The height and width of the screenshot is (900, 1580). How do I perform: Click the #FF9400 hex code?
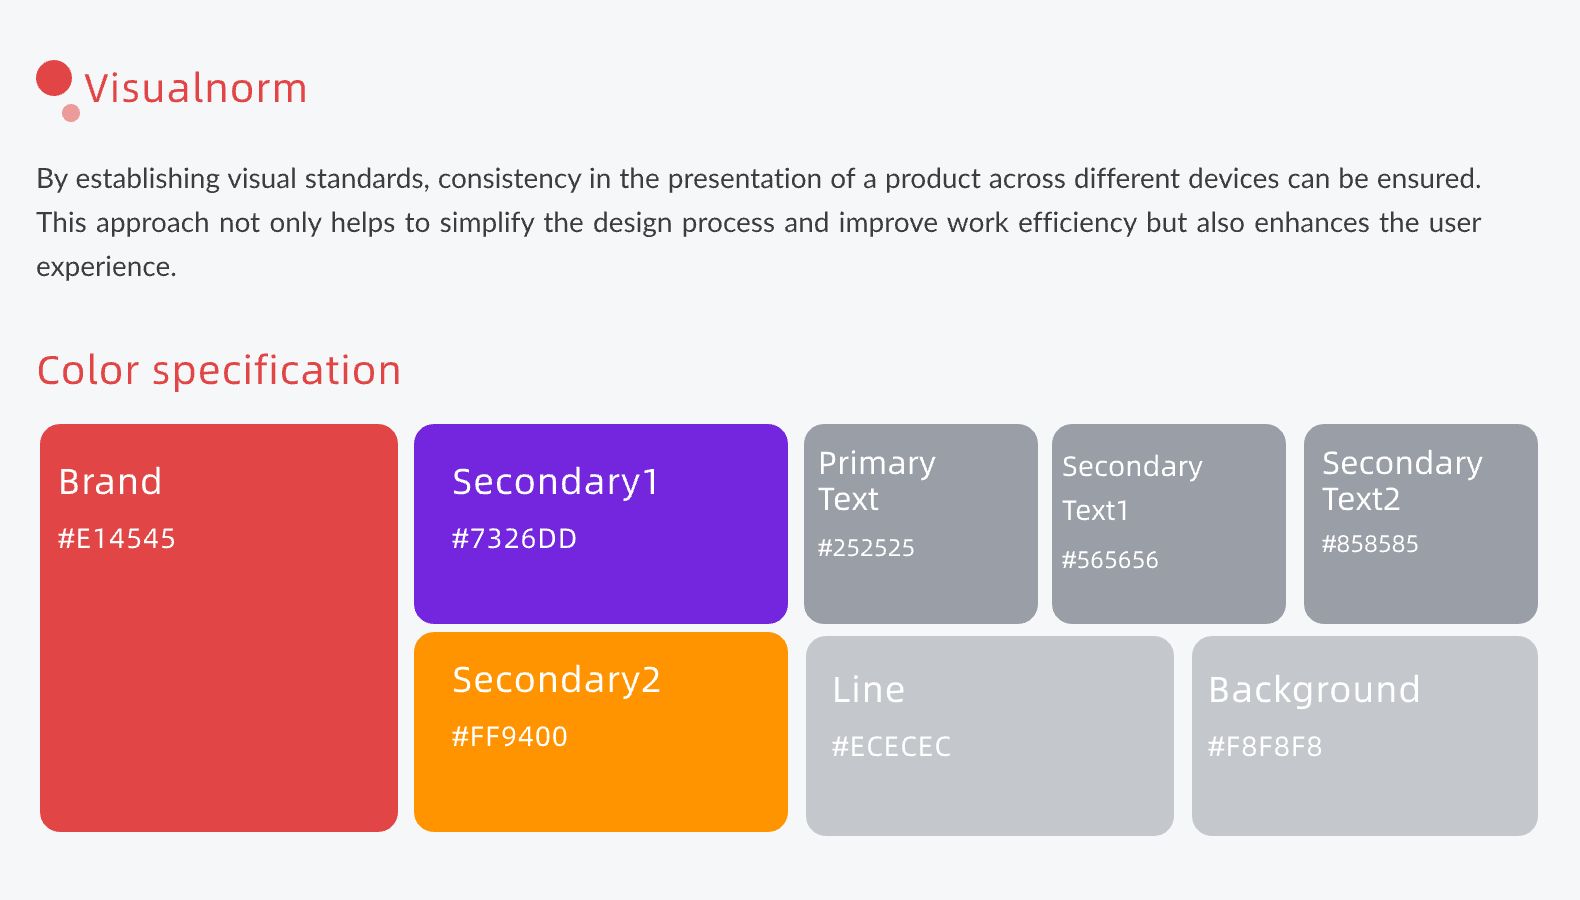tap(510, 737)
